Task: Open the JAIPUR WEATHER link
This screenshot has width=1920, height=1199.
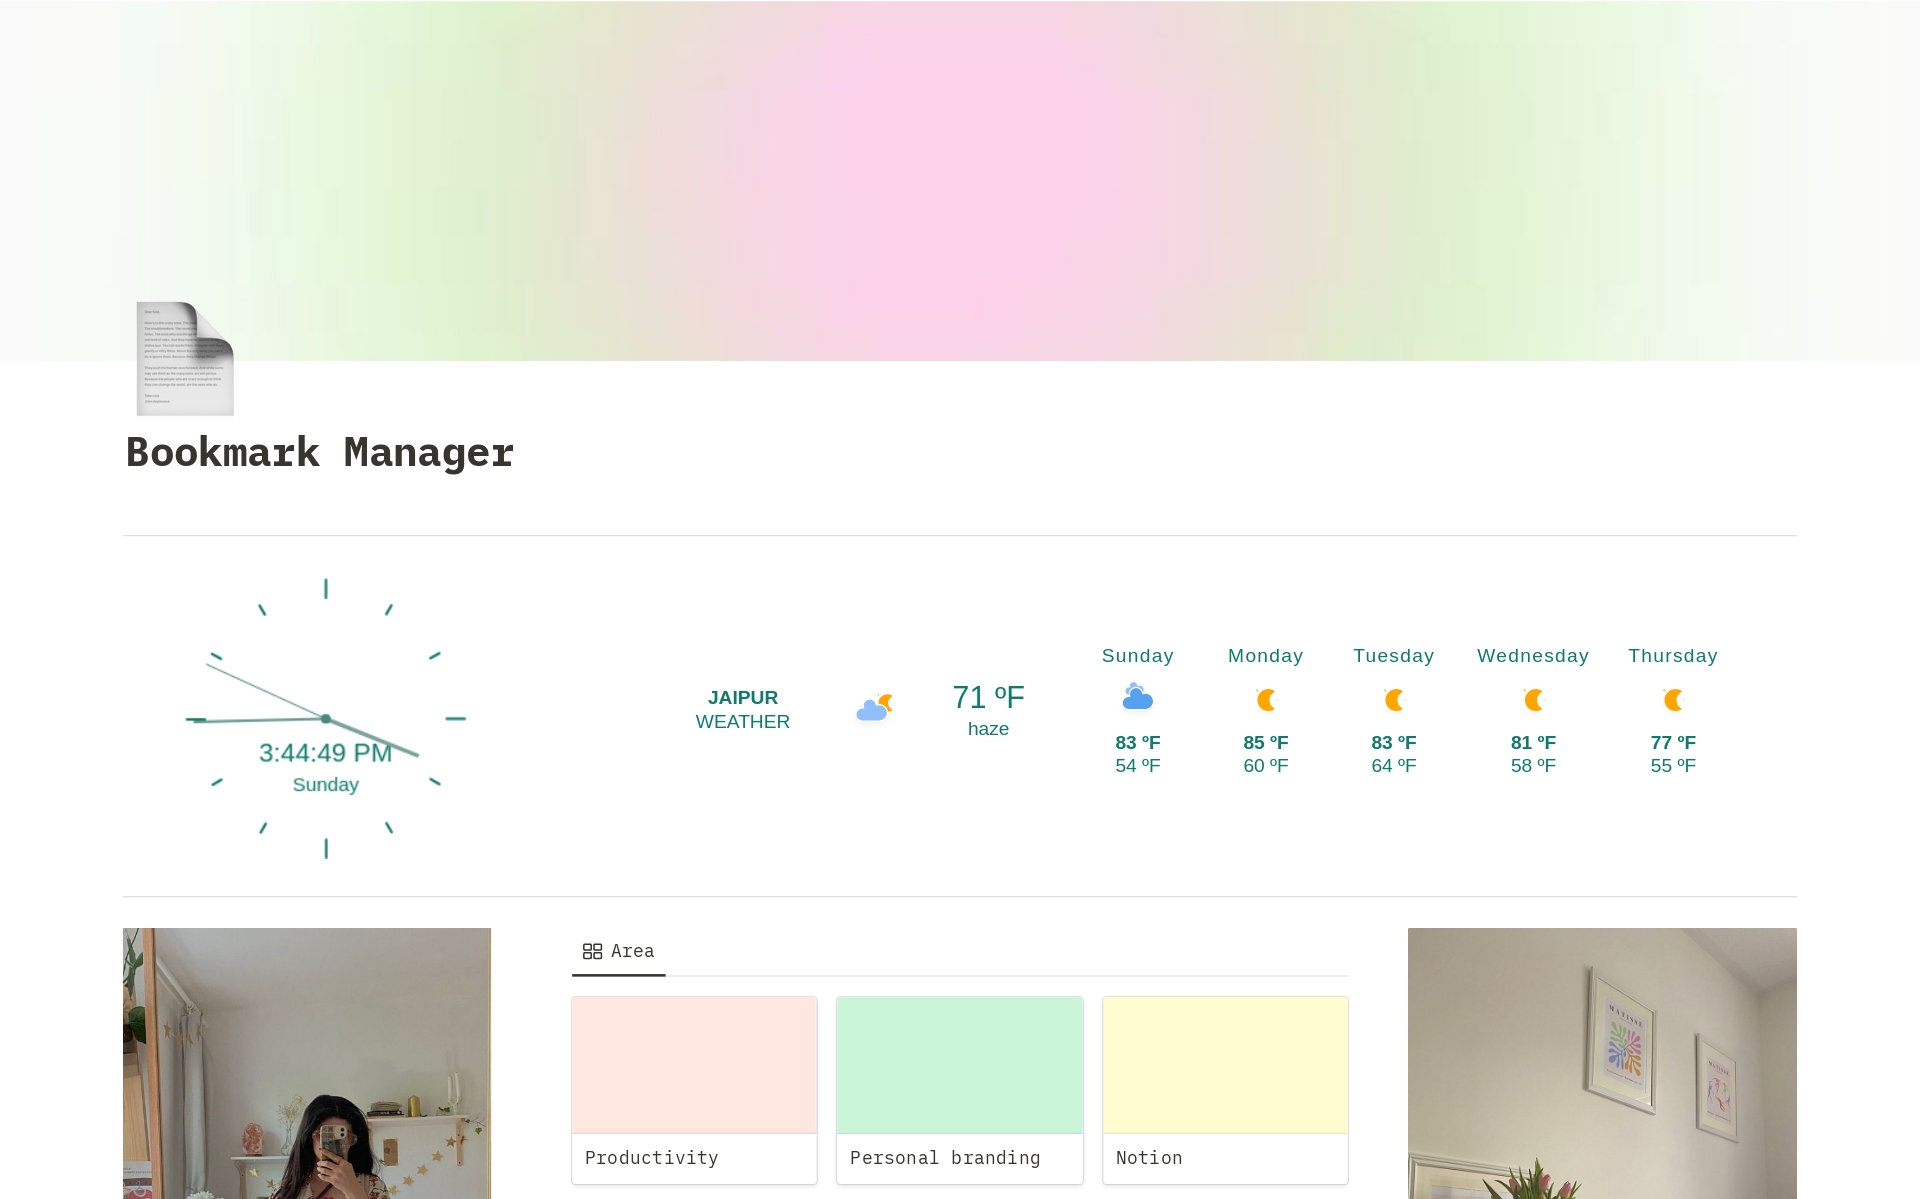Action: [742, 709]
